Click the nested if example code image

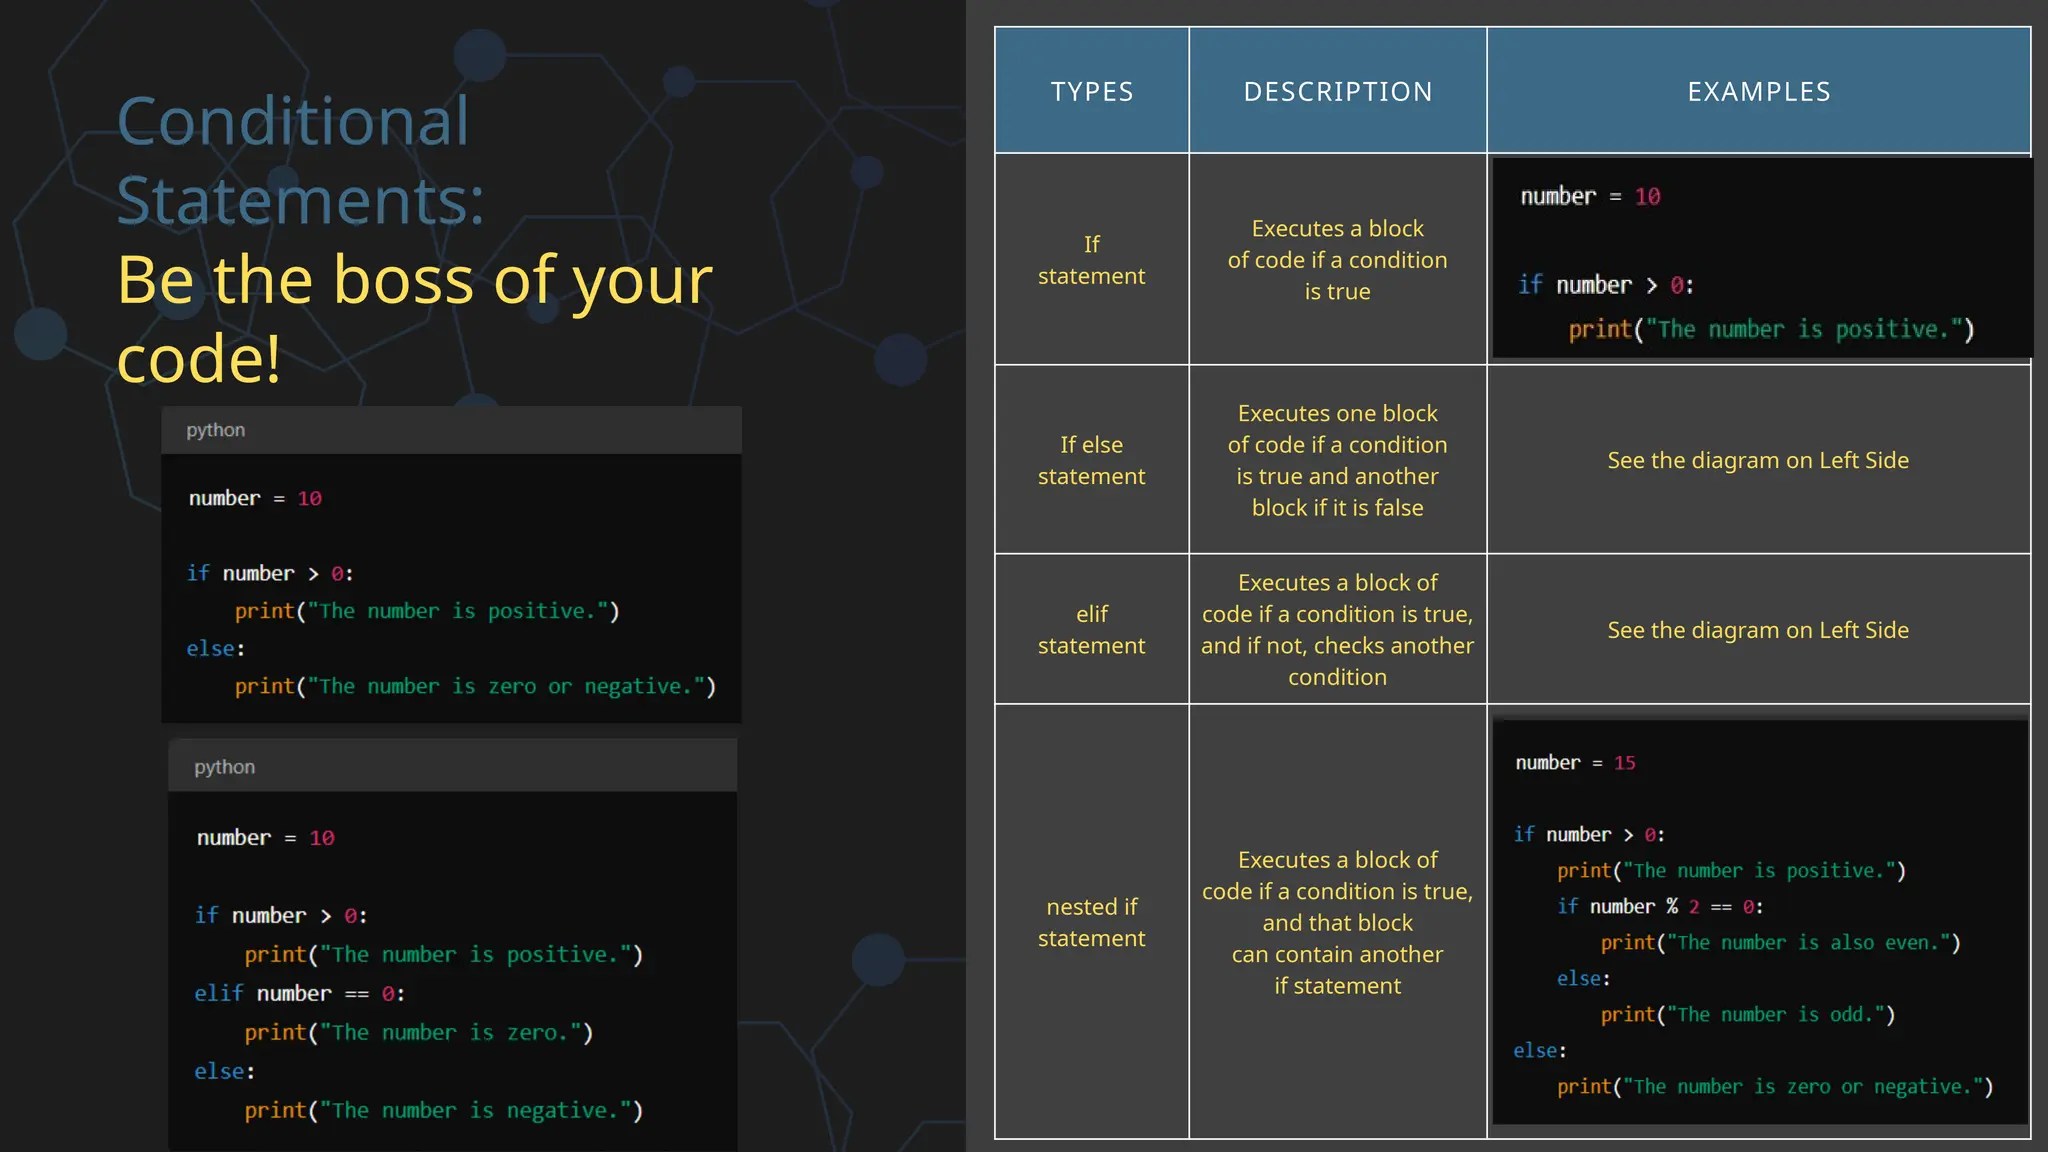point(1758,922)
